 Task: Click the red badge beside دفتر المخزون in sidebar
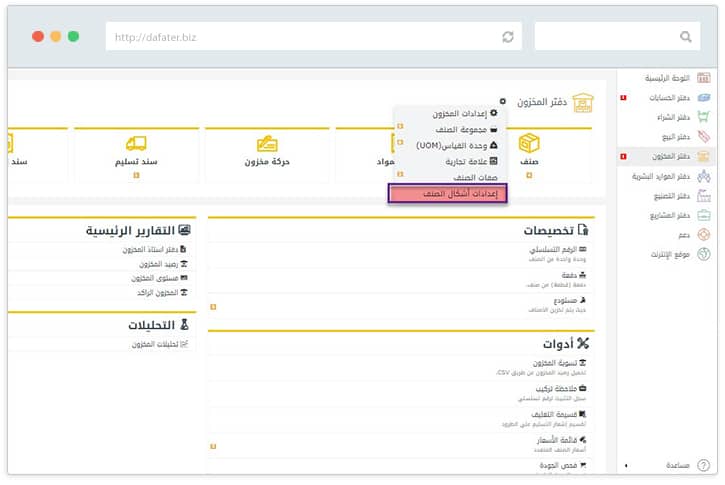pos(623,157)
